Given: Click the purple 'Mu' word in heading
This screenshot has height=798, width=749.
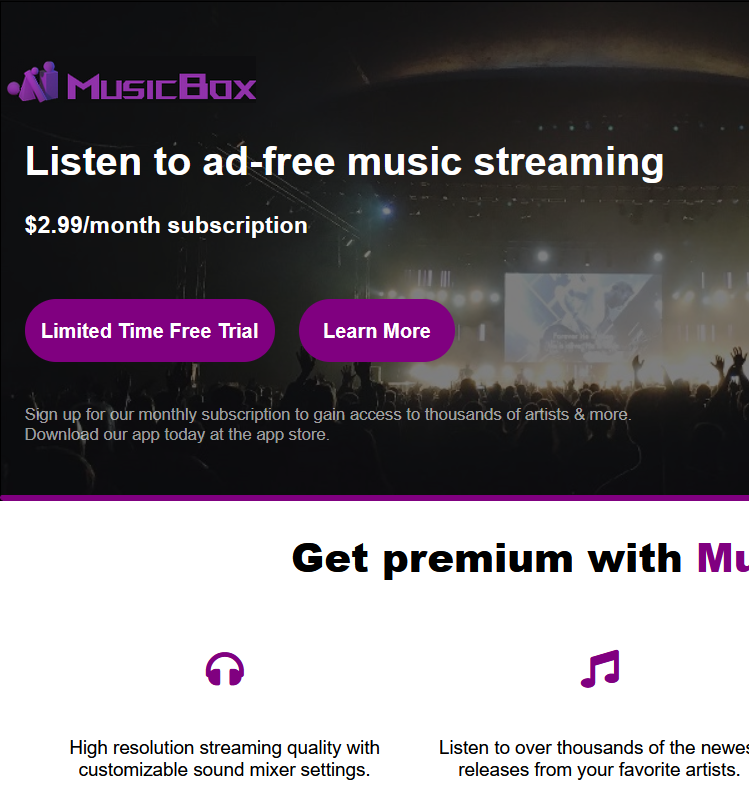Looking at the screenshot, I should click(x=723, y=558).
